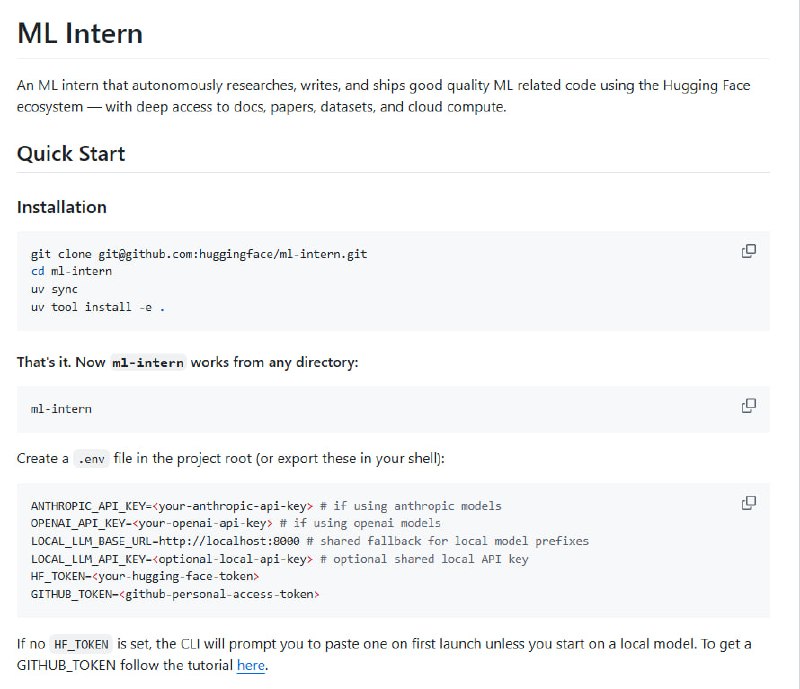The height and width of the screenshot is (689, 800).
Task: Open the GITHUB_TOKEN tutorial 'here' link
Action: (x=251, y=665)
